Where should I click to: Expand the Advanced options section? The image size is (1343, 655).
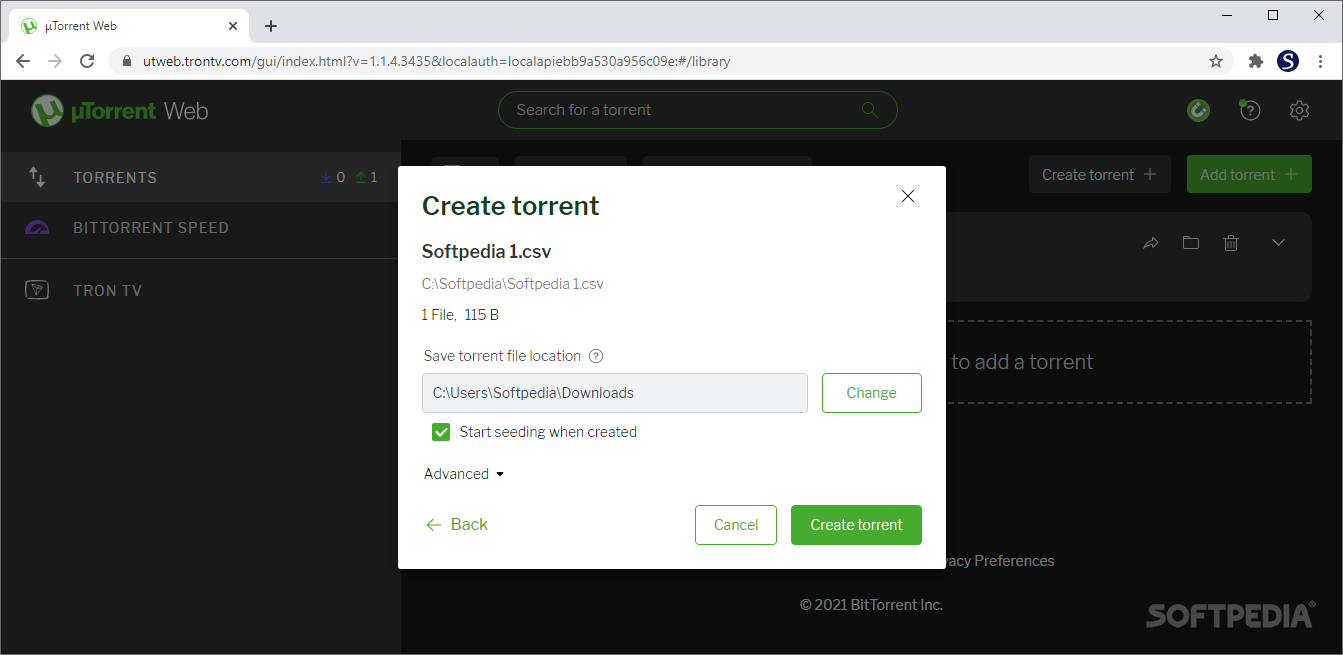464,474
